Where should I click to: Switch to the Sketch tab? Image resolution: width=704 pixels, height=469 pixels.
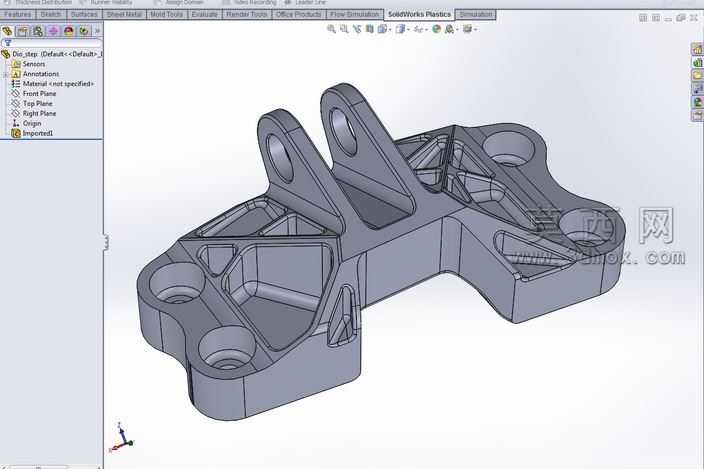tap(51, 14)
